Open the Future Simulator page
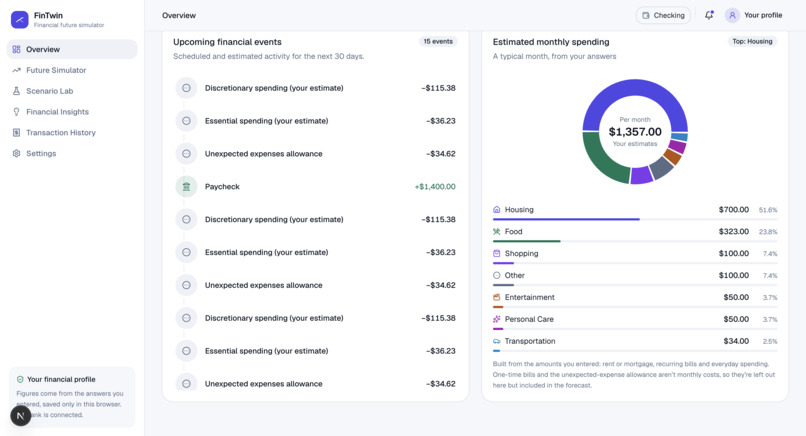This screenshot has height=436, width=806. (72, 70)
